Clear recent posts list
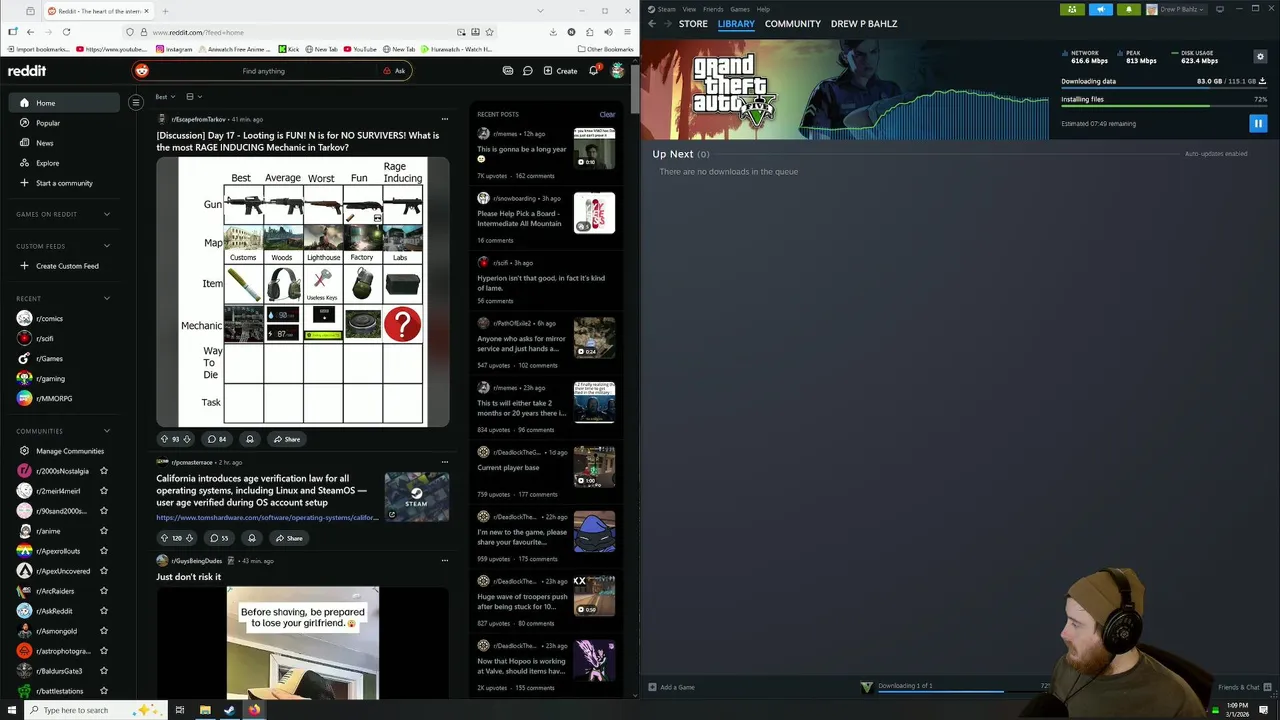 [x=607, y=114]
